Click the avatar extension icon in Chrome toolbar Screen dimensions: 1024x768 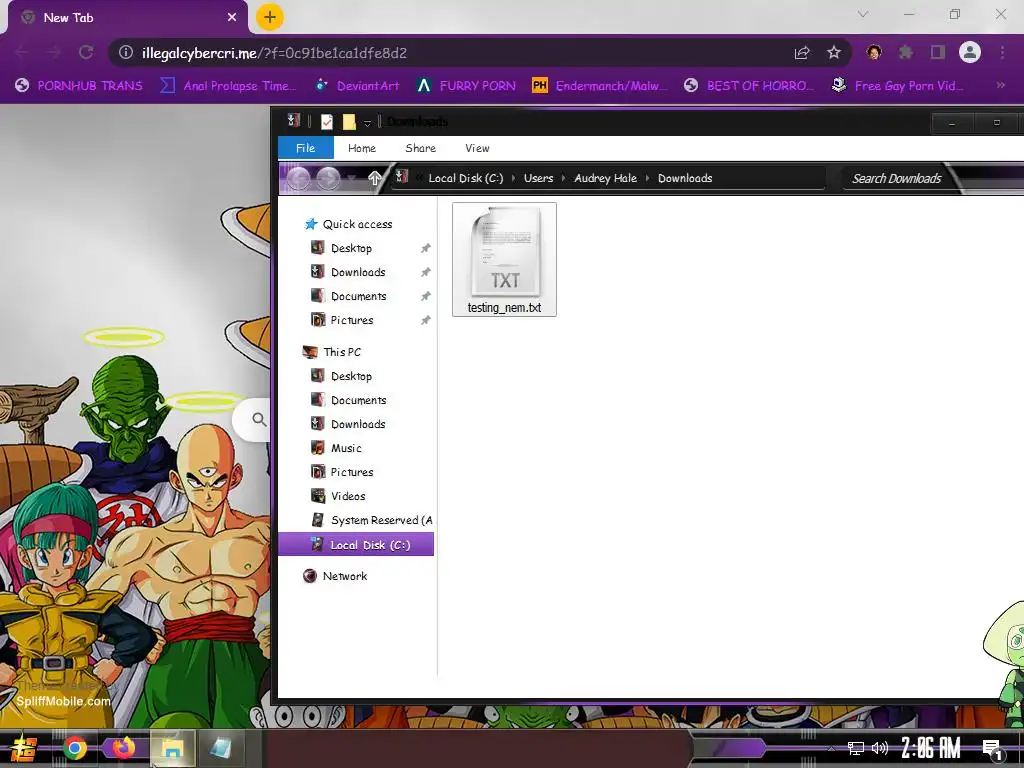(874, 52)
